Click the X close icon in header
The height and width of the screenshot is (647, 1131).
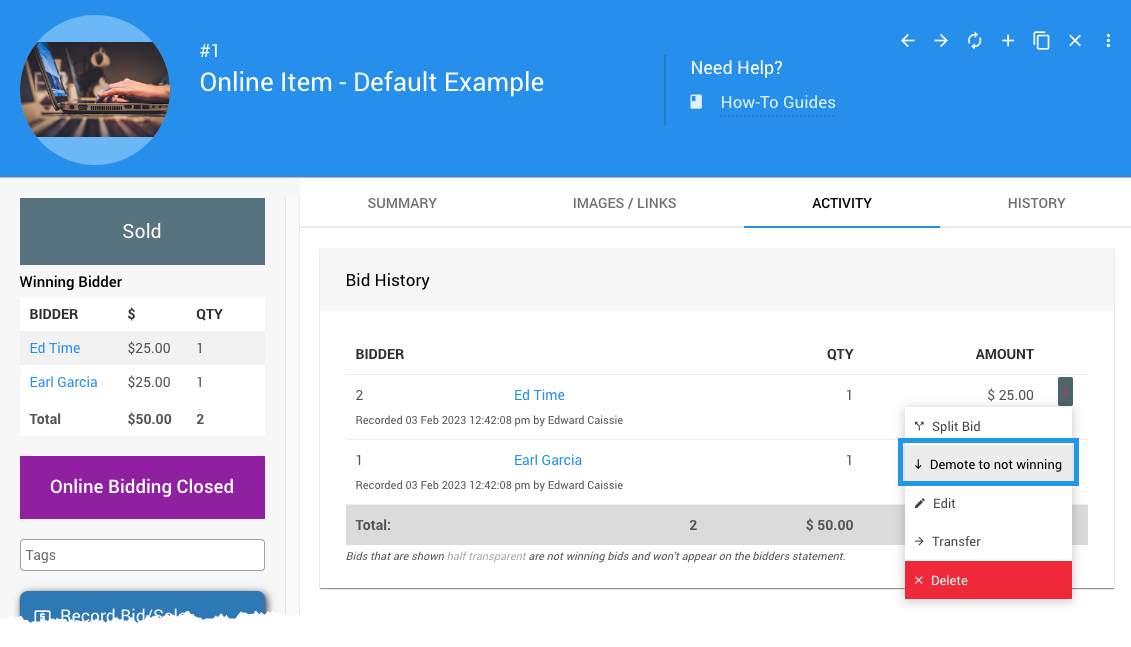tap(1075, 41)
